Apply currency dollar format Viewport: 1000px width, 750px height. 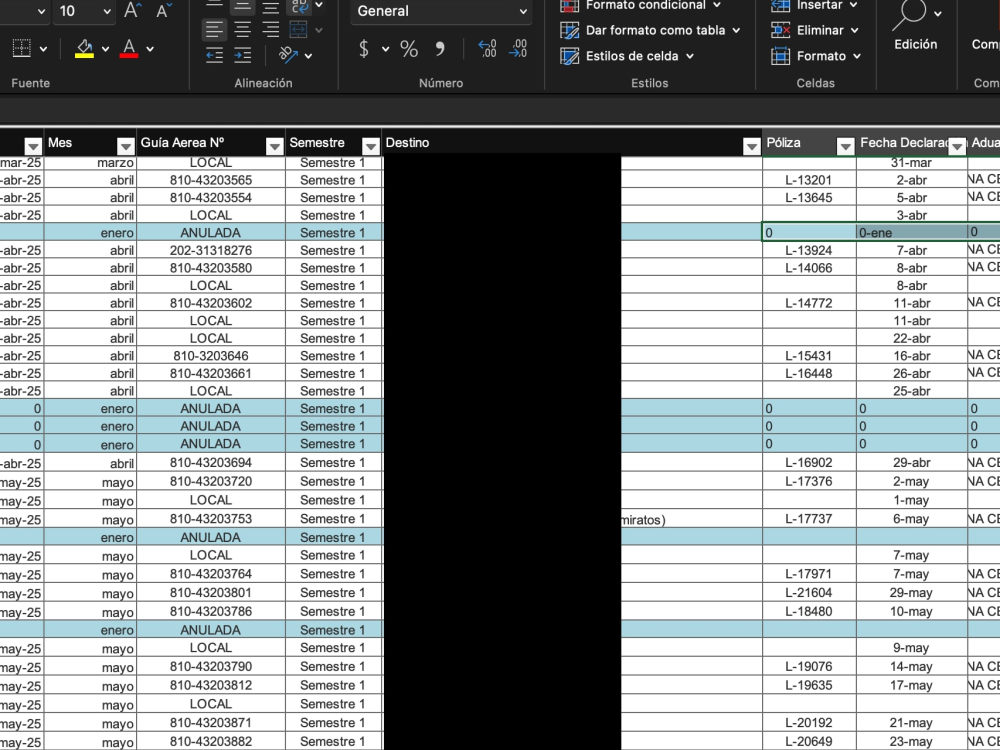(x=364, y=48)
